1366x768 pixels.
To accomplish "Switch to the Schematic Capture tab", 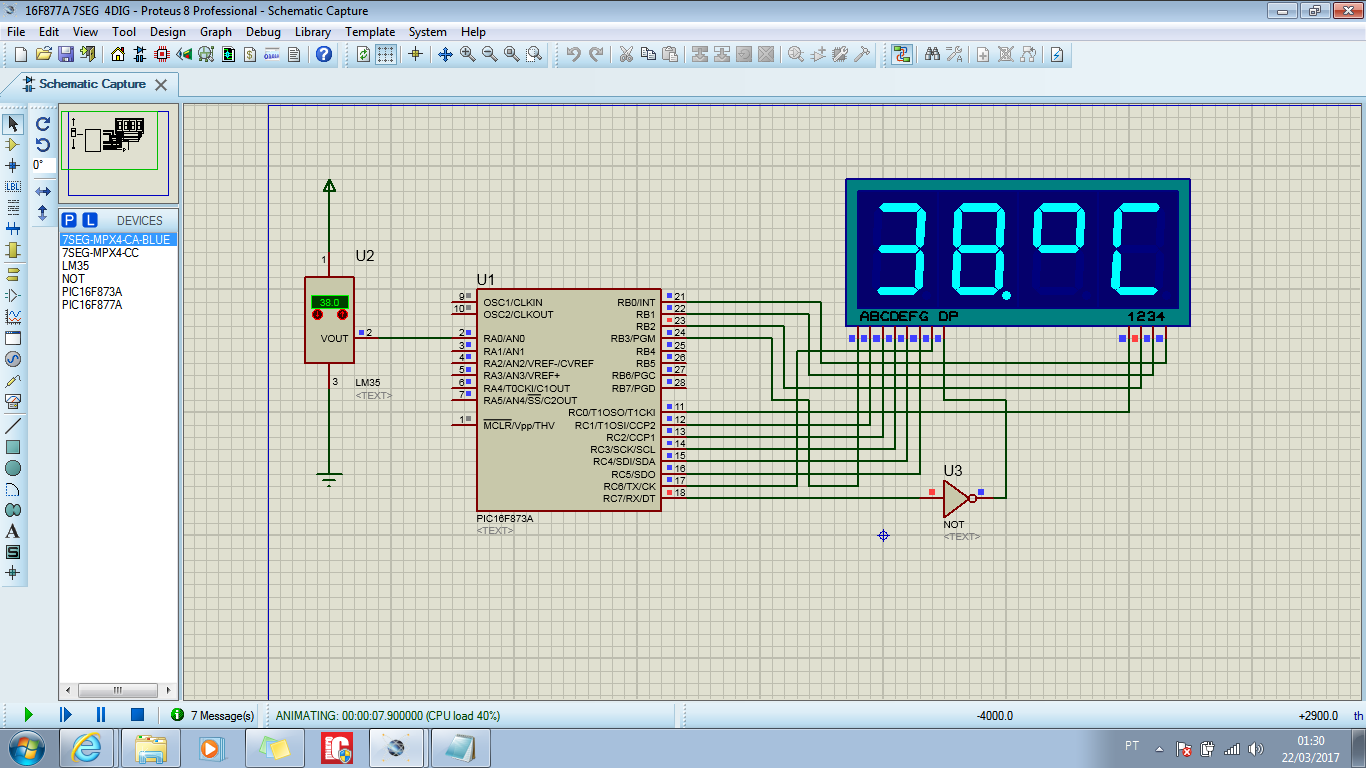I will [91, 84].
